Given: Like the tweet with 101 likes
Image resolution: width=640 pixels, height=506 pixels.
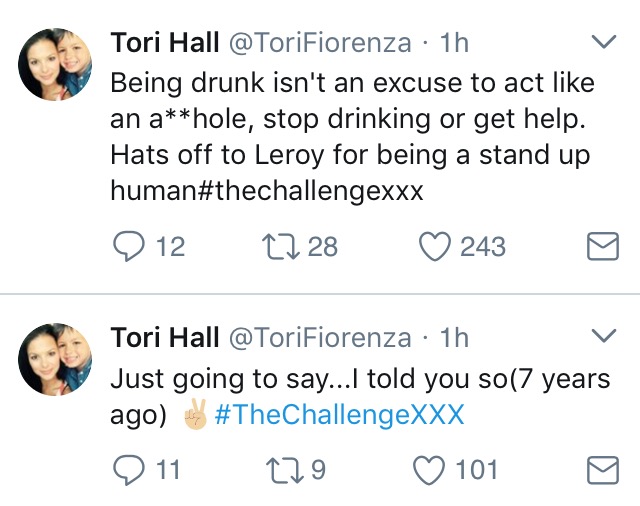Looking at the screenshot, I should (429, 469).
